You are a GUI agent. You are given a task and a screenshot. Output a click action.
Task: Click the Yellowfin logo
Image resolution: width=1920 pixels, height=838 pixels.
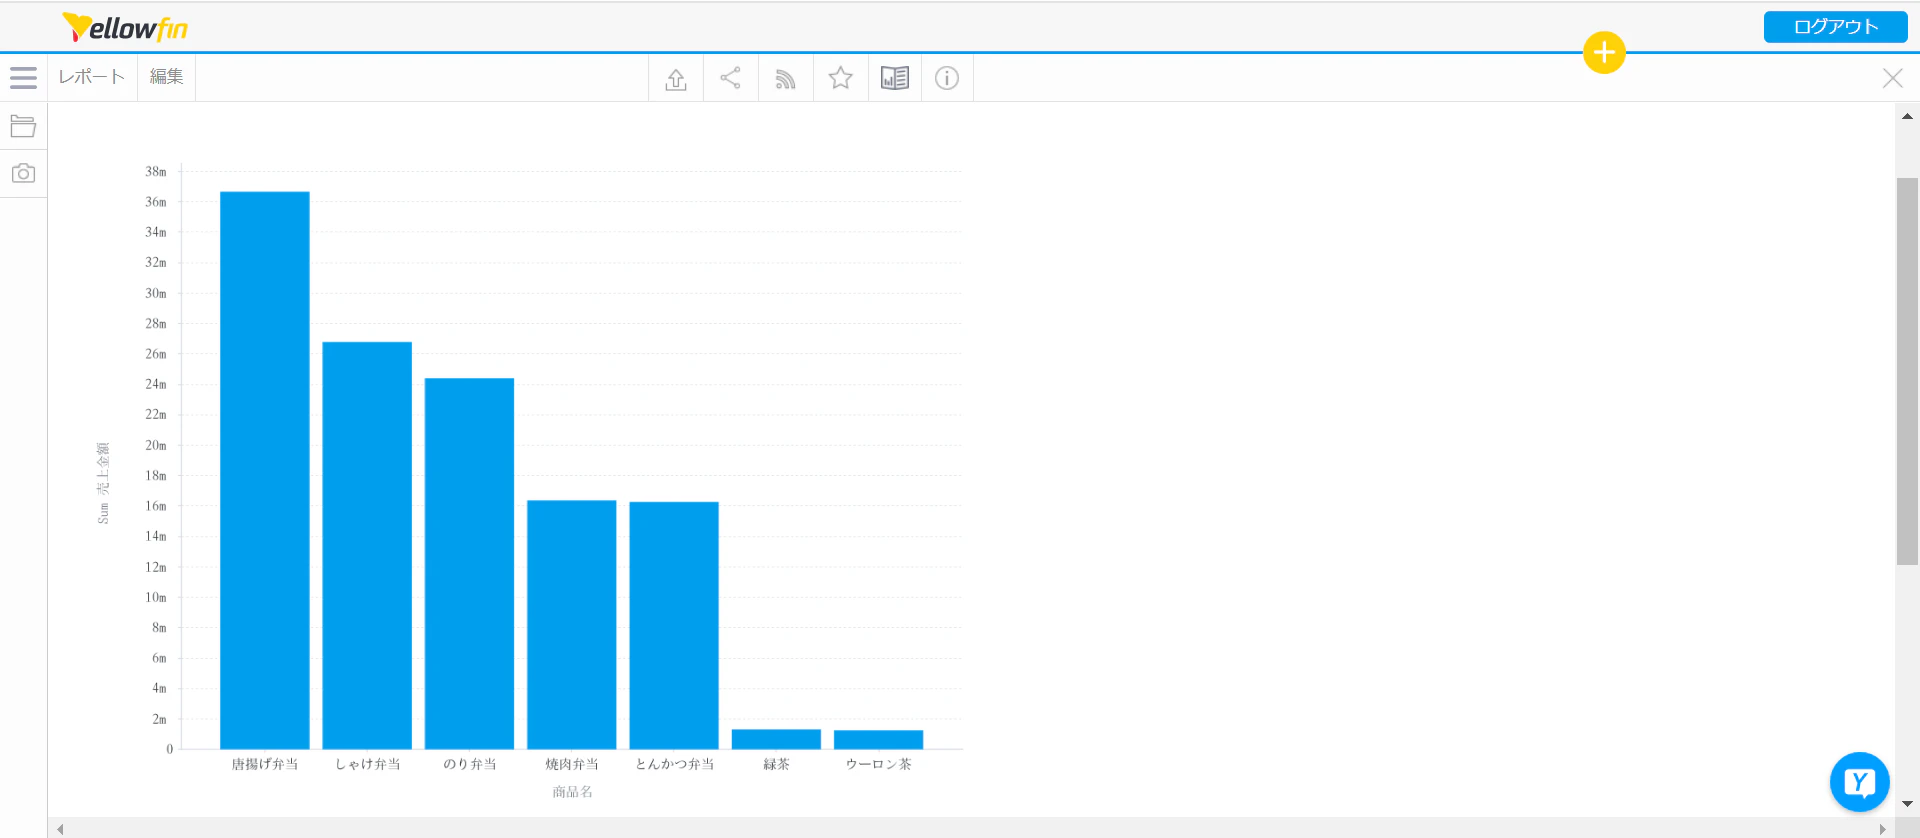125,27
